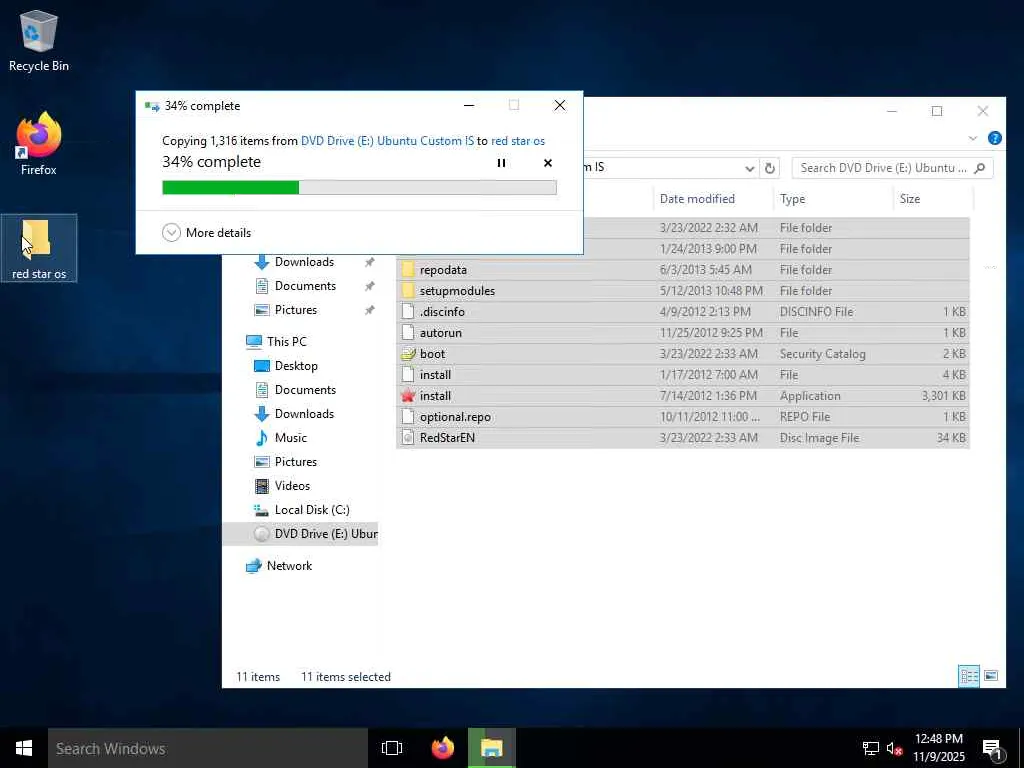
Task: Open the DVD Drive (E:) source link
Action: [387, 140]
